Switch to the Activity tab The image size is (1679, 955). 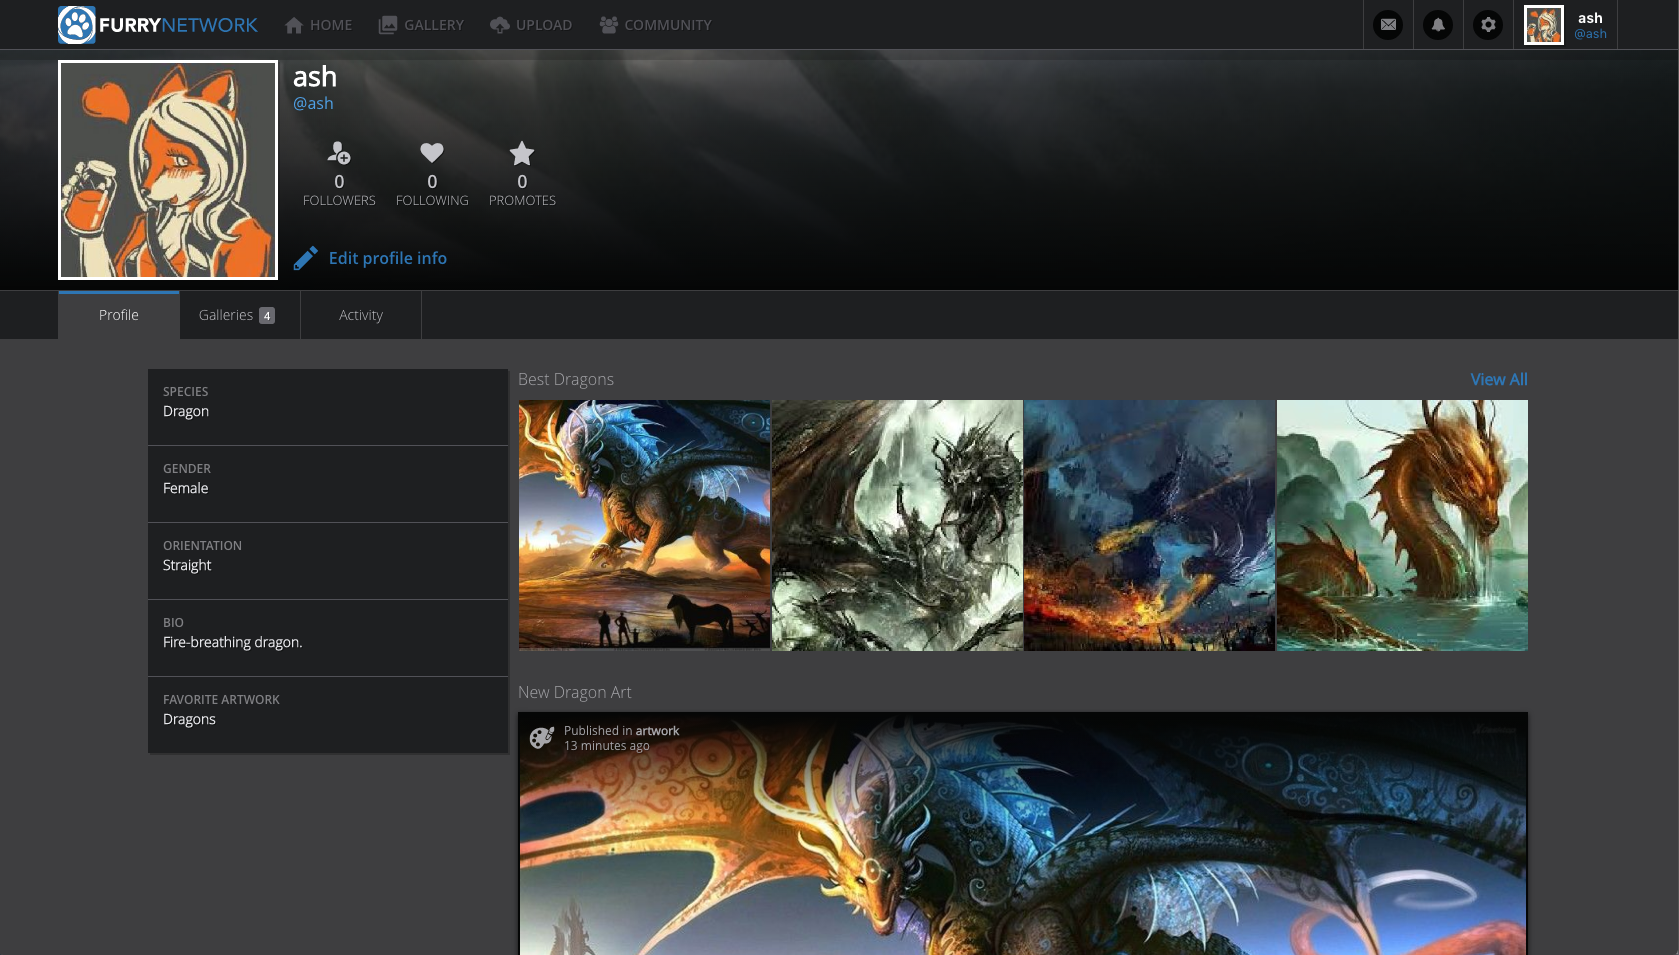click(361, 315)
